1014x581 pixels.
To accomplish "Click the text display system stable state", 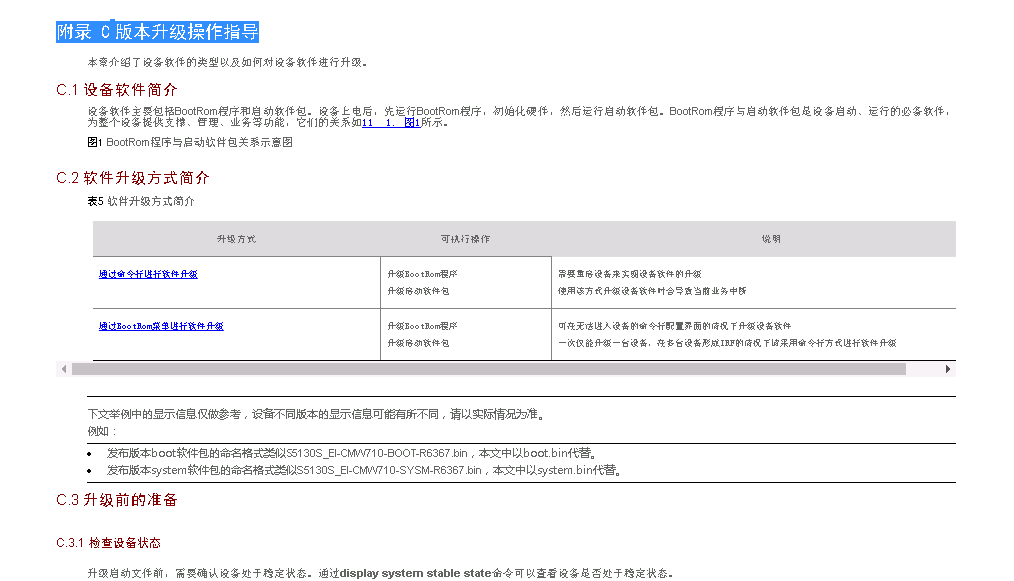I will click(415, 573).
